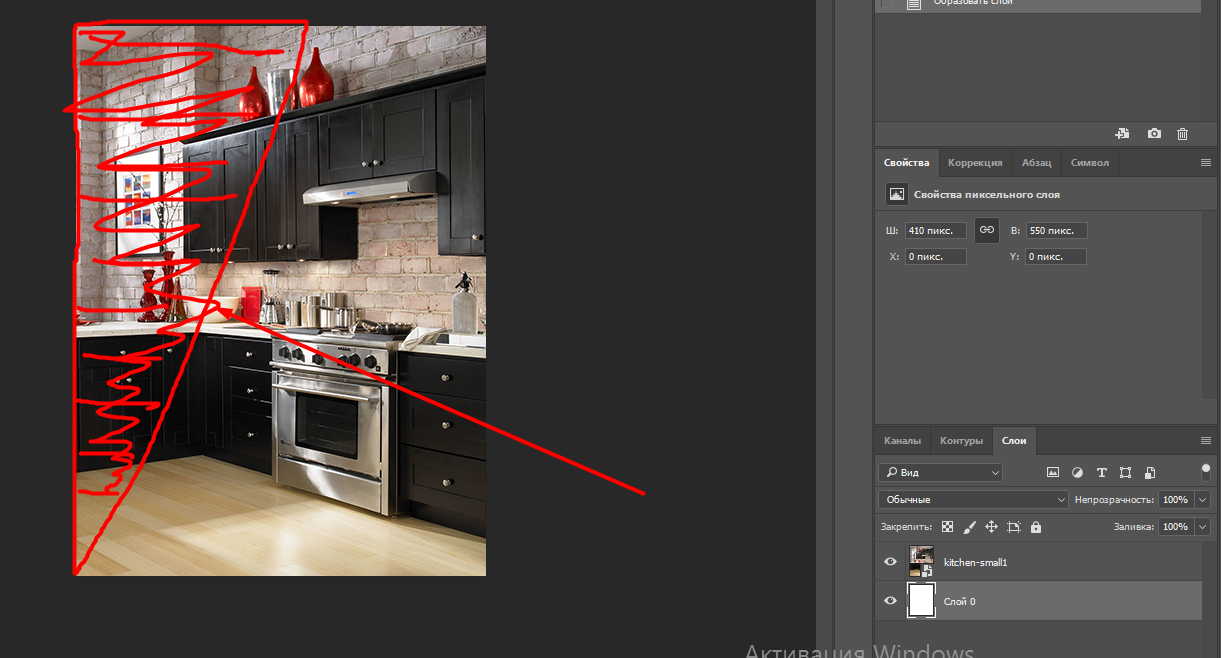Create new document from current history state
The width and height of the screenshot is (1221, 658).
pos(1123,134)
